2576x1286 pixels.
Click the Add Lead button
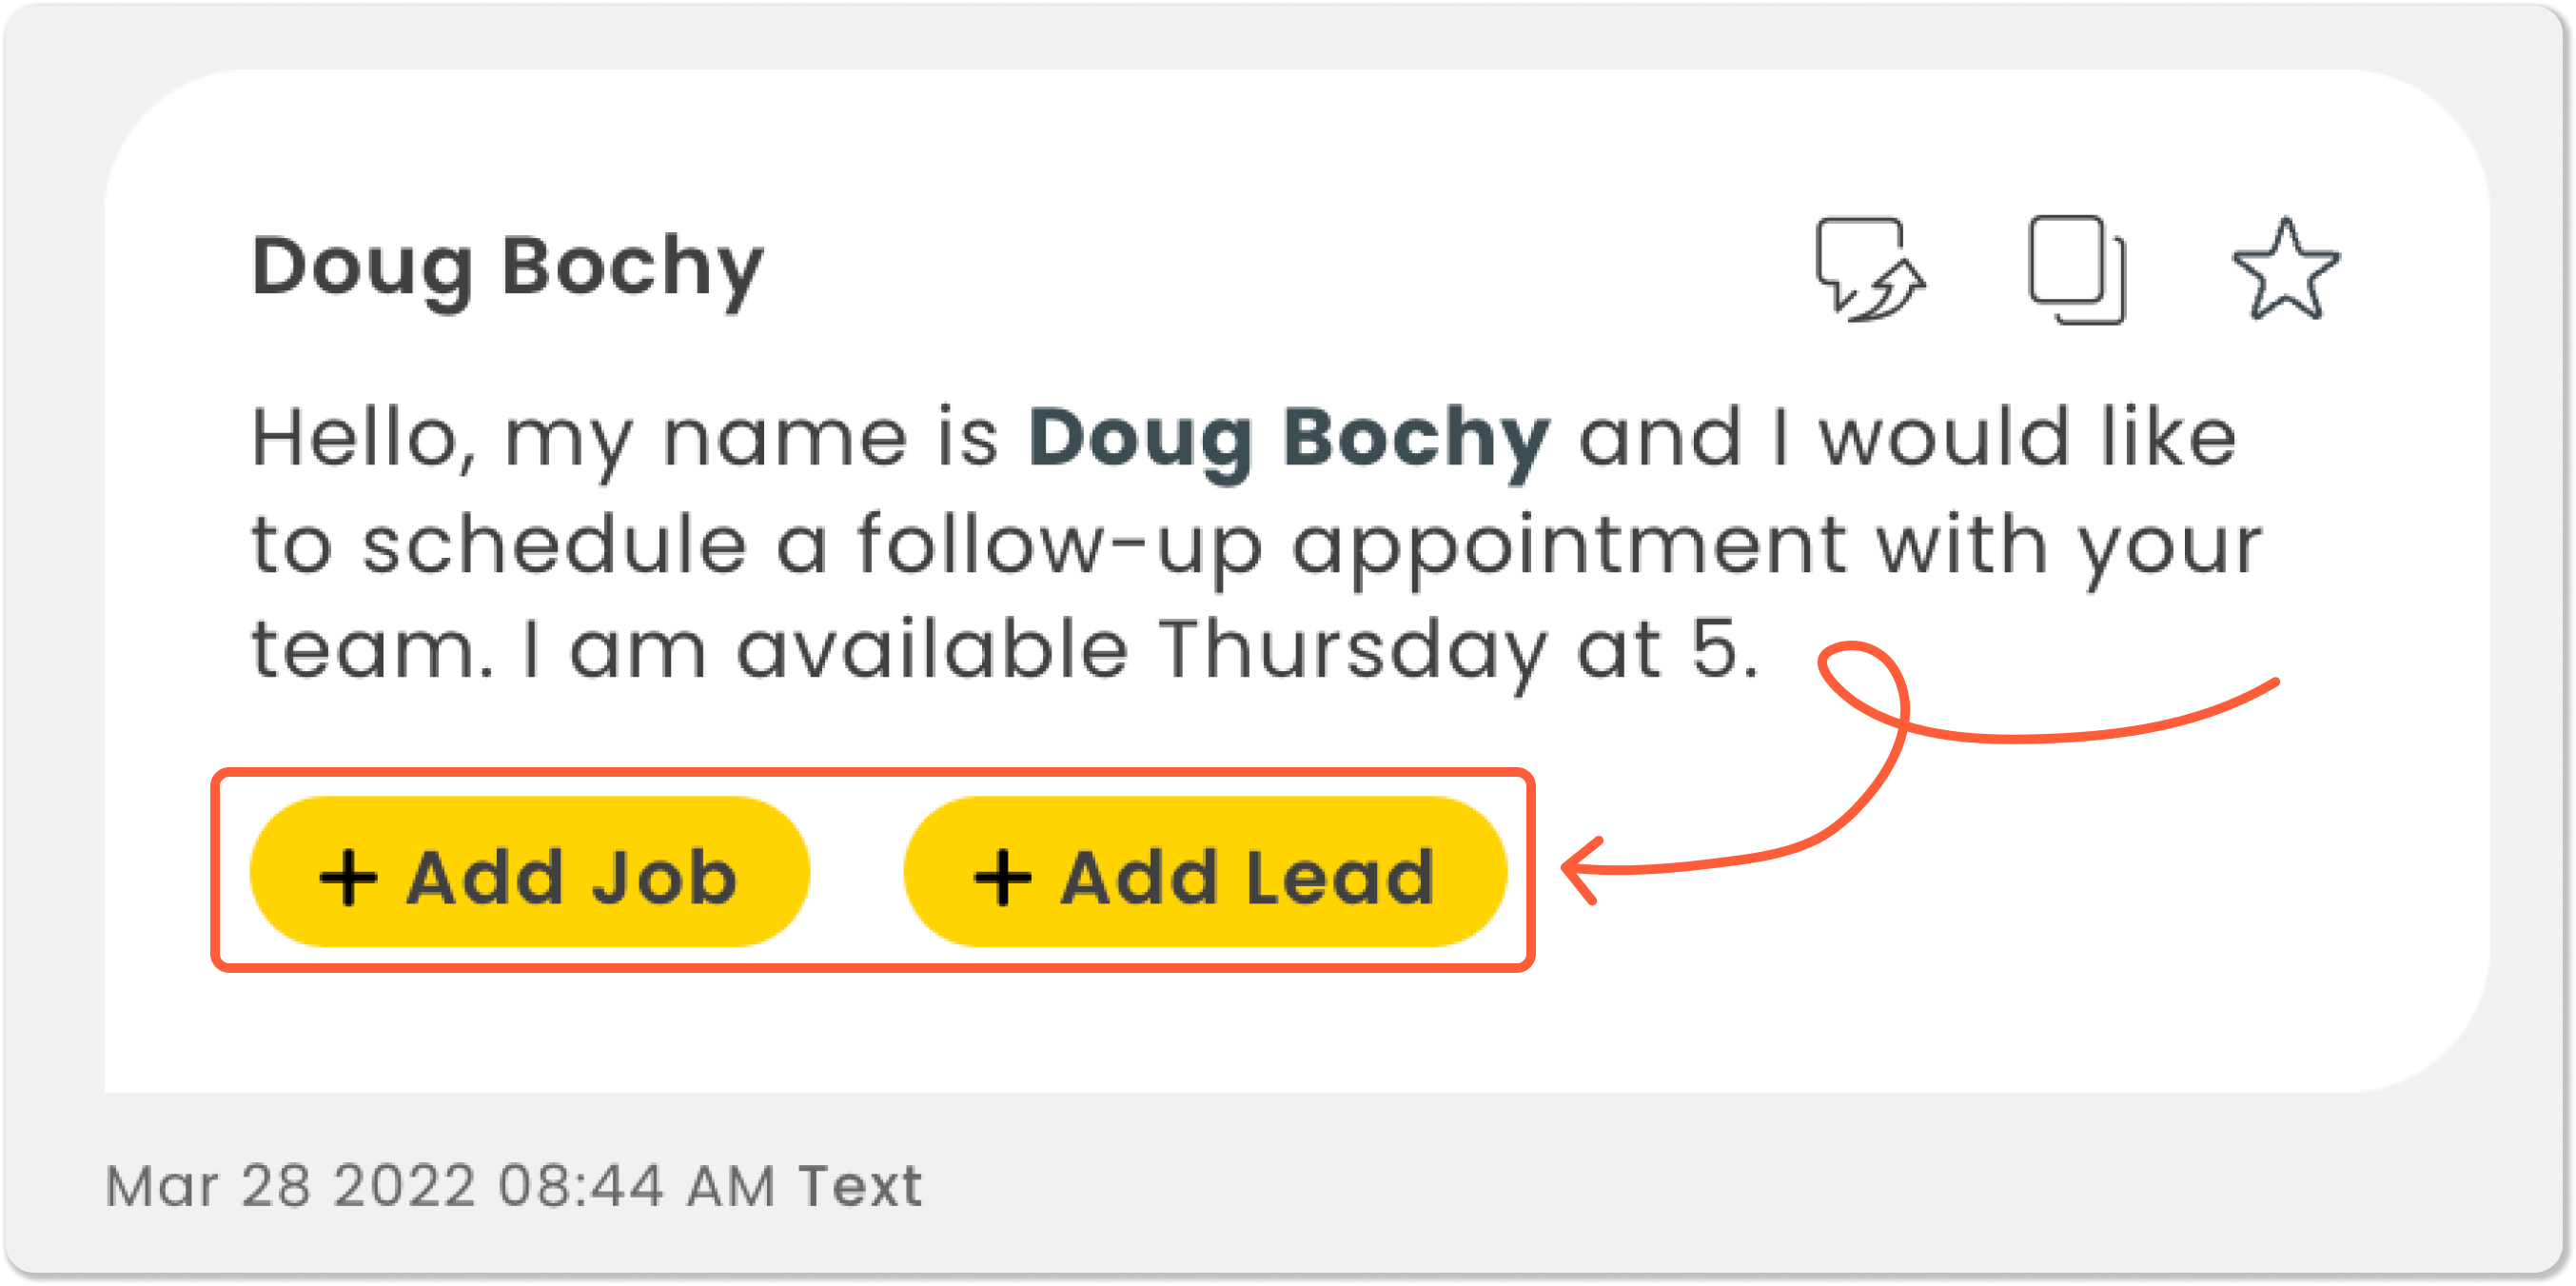pyautogui.click(x=1204, y=871)
